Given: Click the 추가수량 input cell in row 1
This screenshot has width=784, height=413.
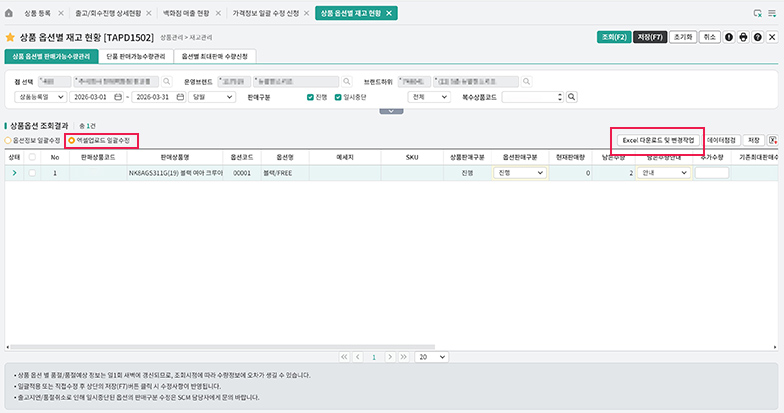Looking at the screenshot, I should click(x=712, y=173).
